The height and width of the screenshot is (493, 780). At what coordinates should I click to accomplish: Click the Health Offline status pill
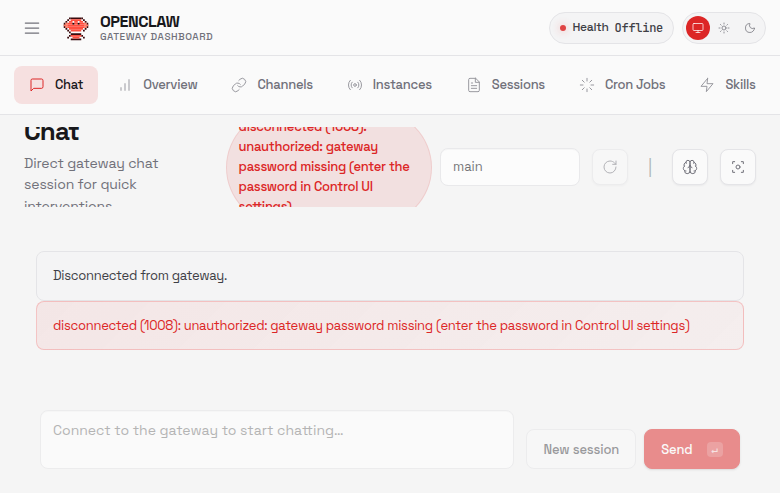point(611,28)
